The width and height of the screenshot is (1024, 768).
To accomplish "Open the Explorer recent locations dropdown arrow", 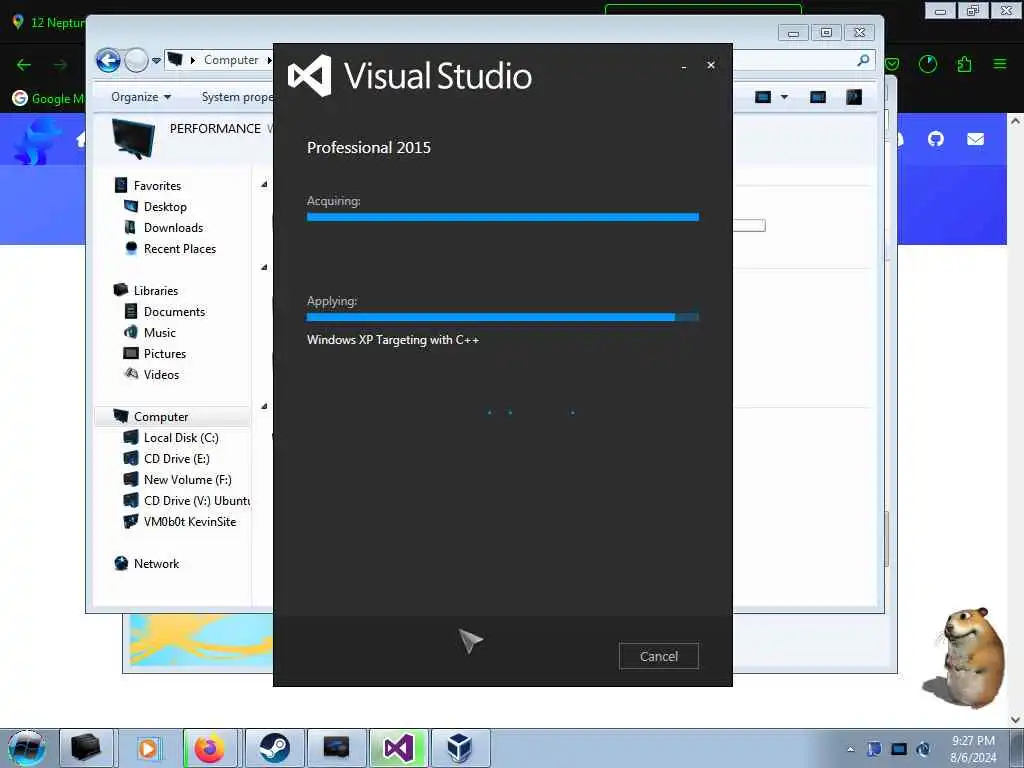I will (156, 61).
